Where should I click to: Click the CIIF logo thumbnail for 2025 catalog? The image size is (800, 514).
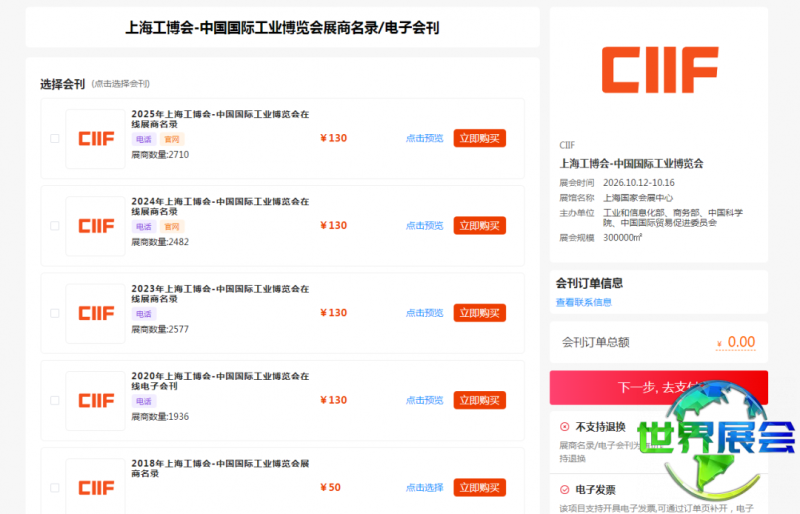pos(95,139)
